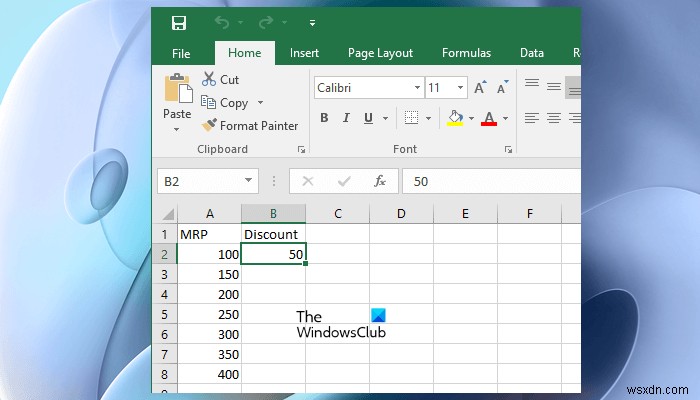Viewport: 700px width, 400px height.
Task: Apply yellow Fill Color bucket
Action: 455,118
